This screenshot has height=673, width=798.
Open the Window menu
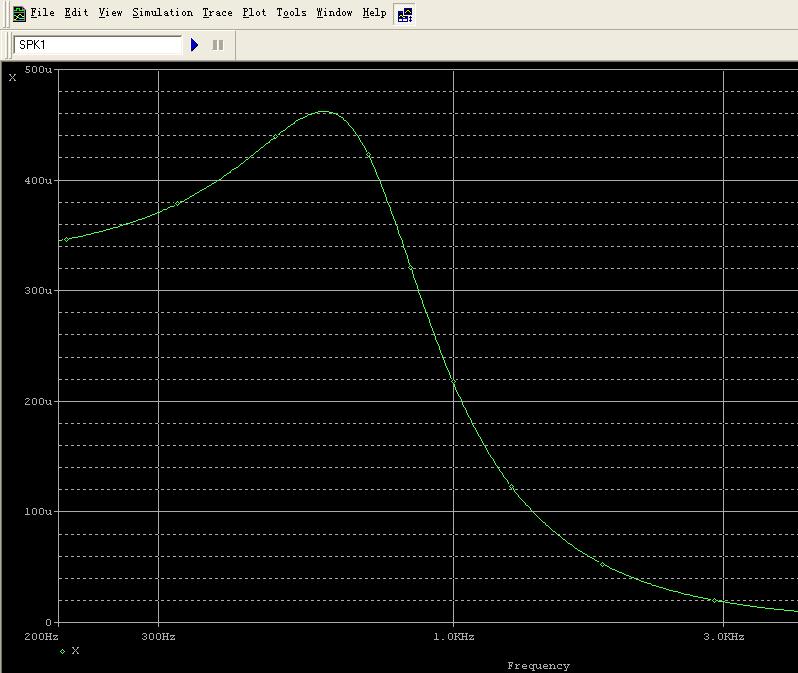click(334, 13)
